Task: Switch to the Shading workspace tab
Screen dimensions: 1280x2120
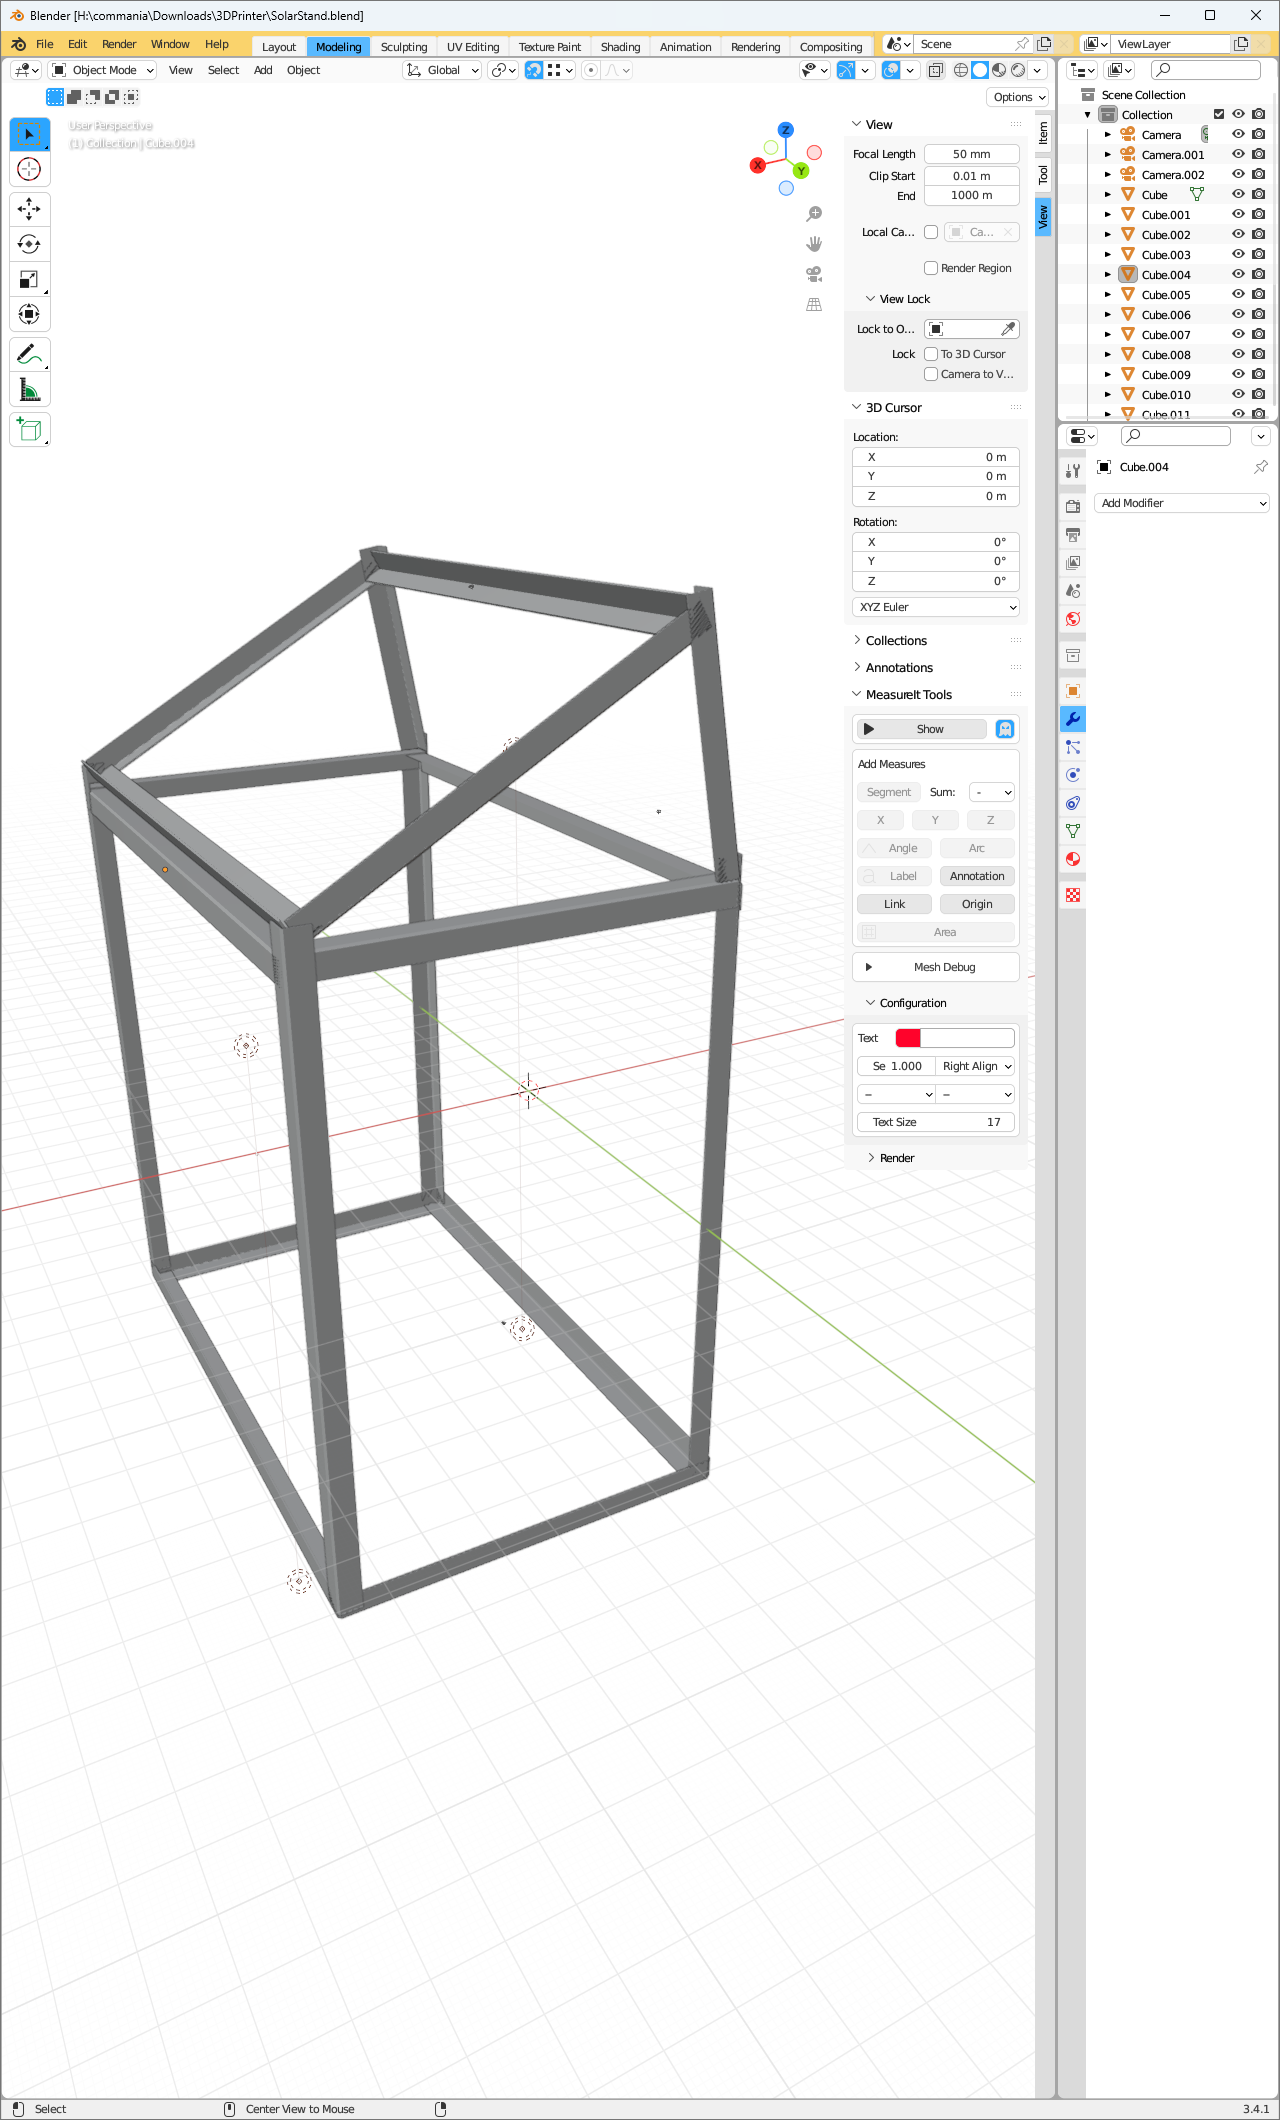Action: click(x=620, y=47)
